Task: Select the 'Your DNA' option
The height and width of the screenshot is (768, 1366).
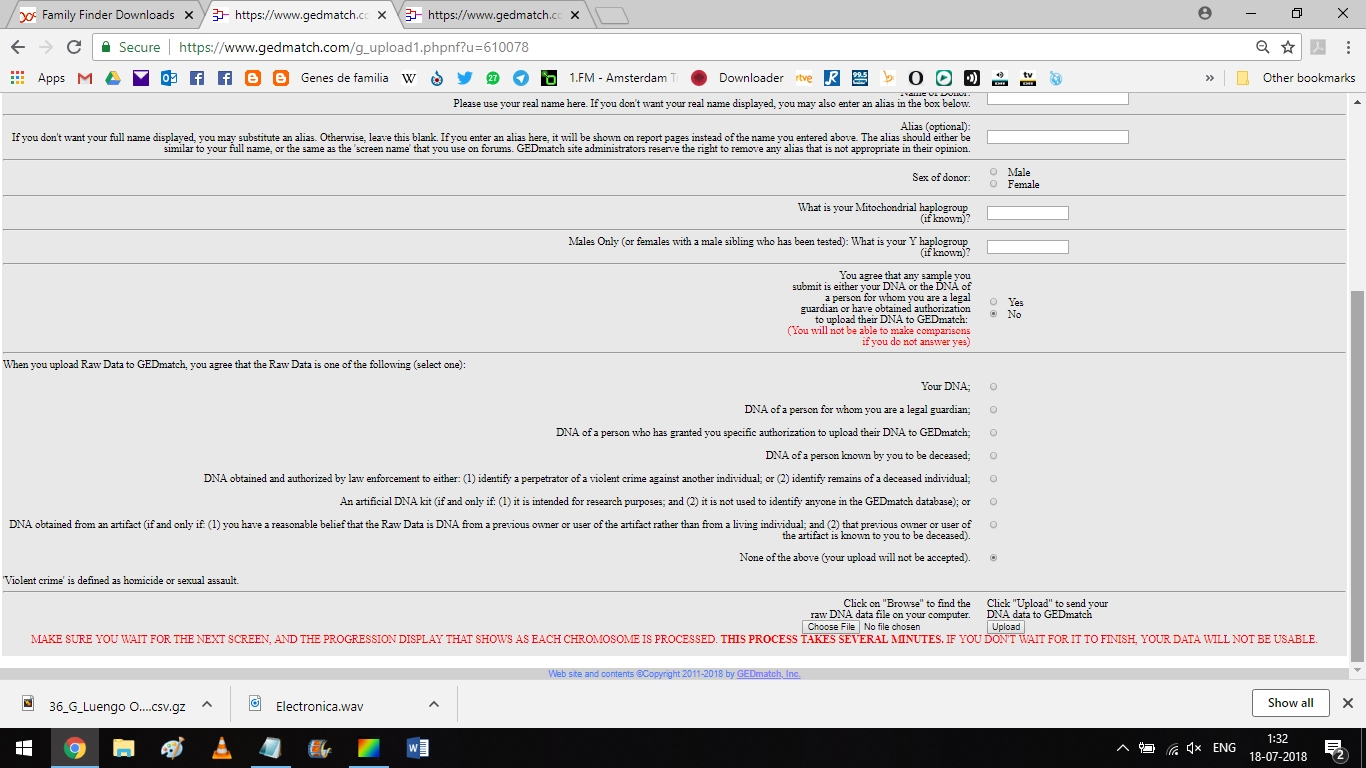Action: click(x=993, y=386)
